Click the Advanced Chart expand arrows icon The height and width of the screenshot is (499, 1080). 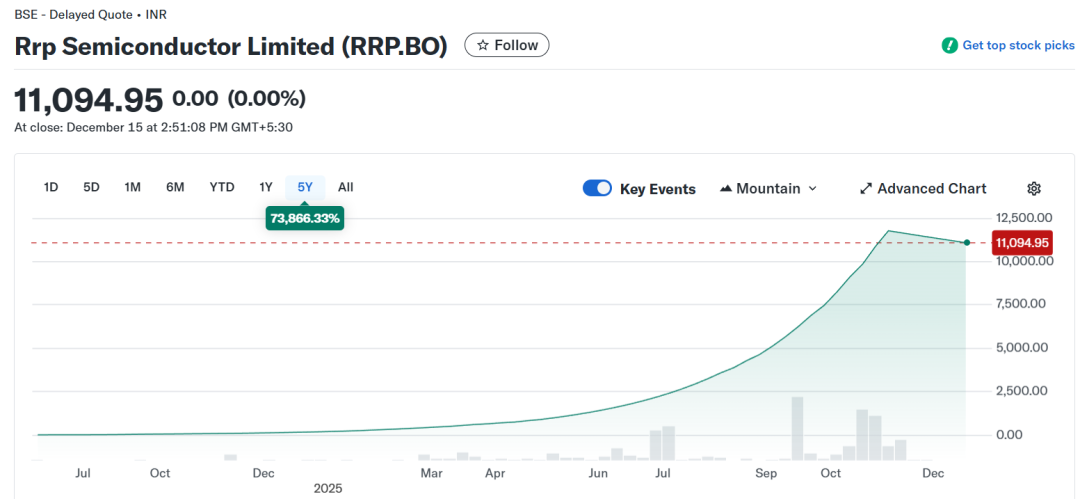coord(866,189)
